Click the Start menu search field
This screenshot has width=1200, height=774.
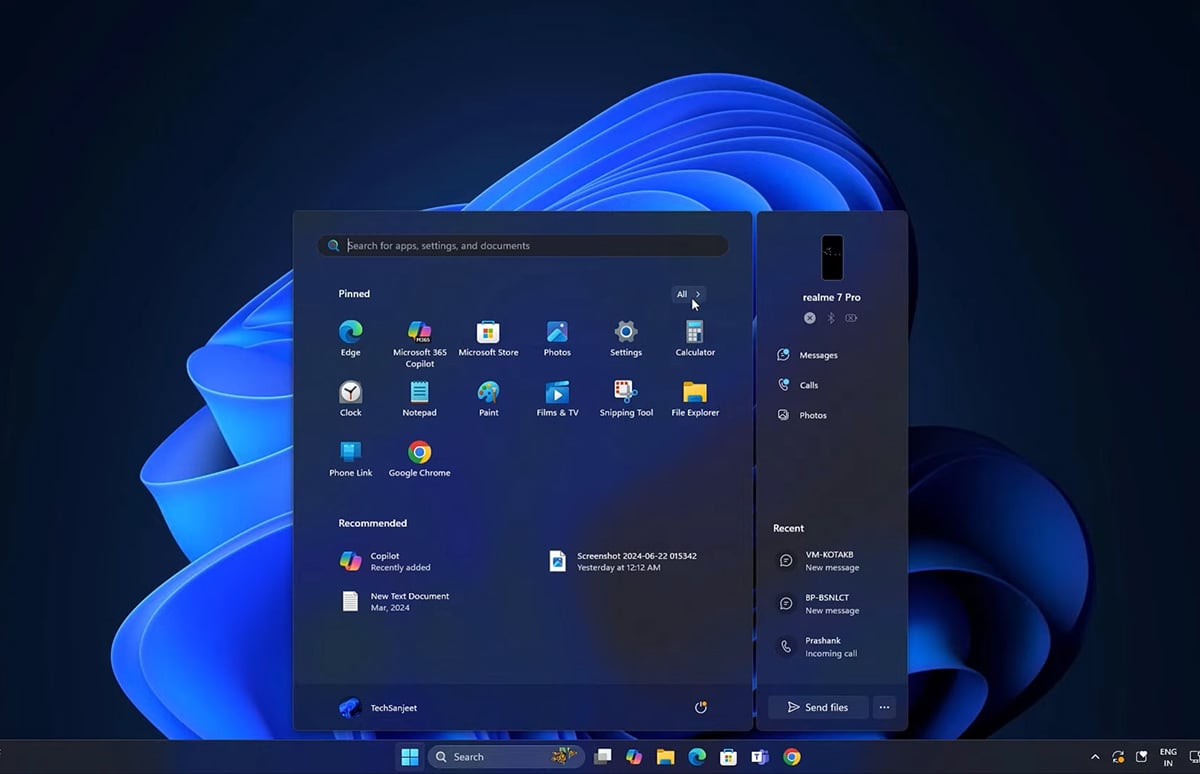coord(523,245)
